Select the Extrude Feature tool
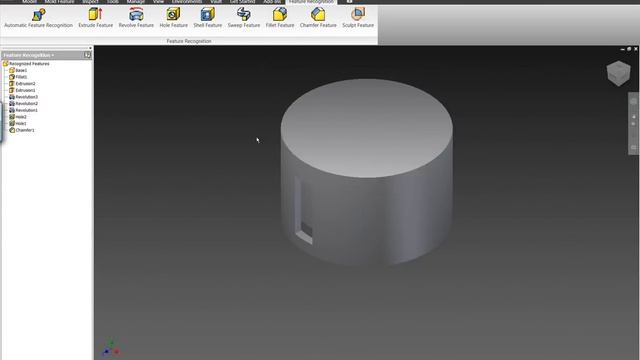The width and height of the screenshot is (640, 360). pyautogui.click(x=96, y=18)
